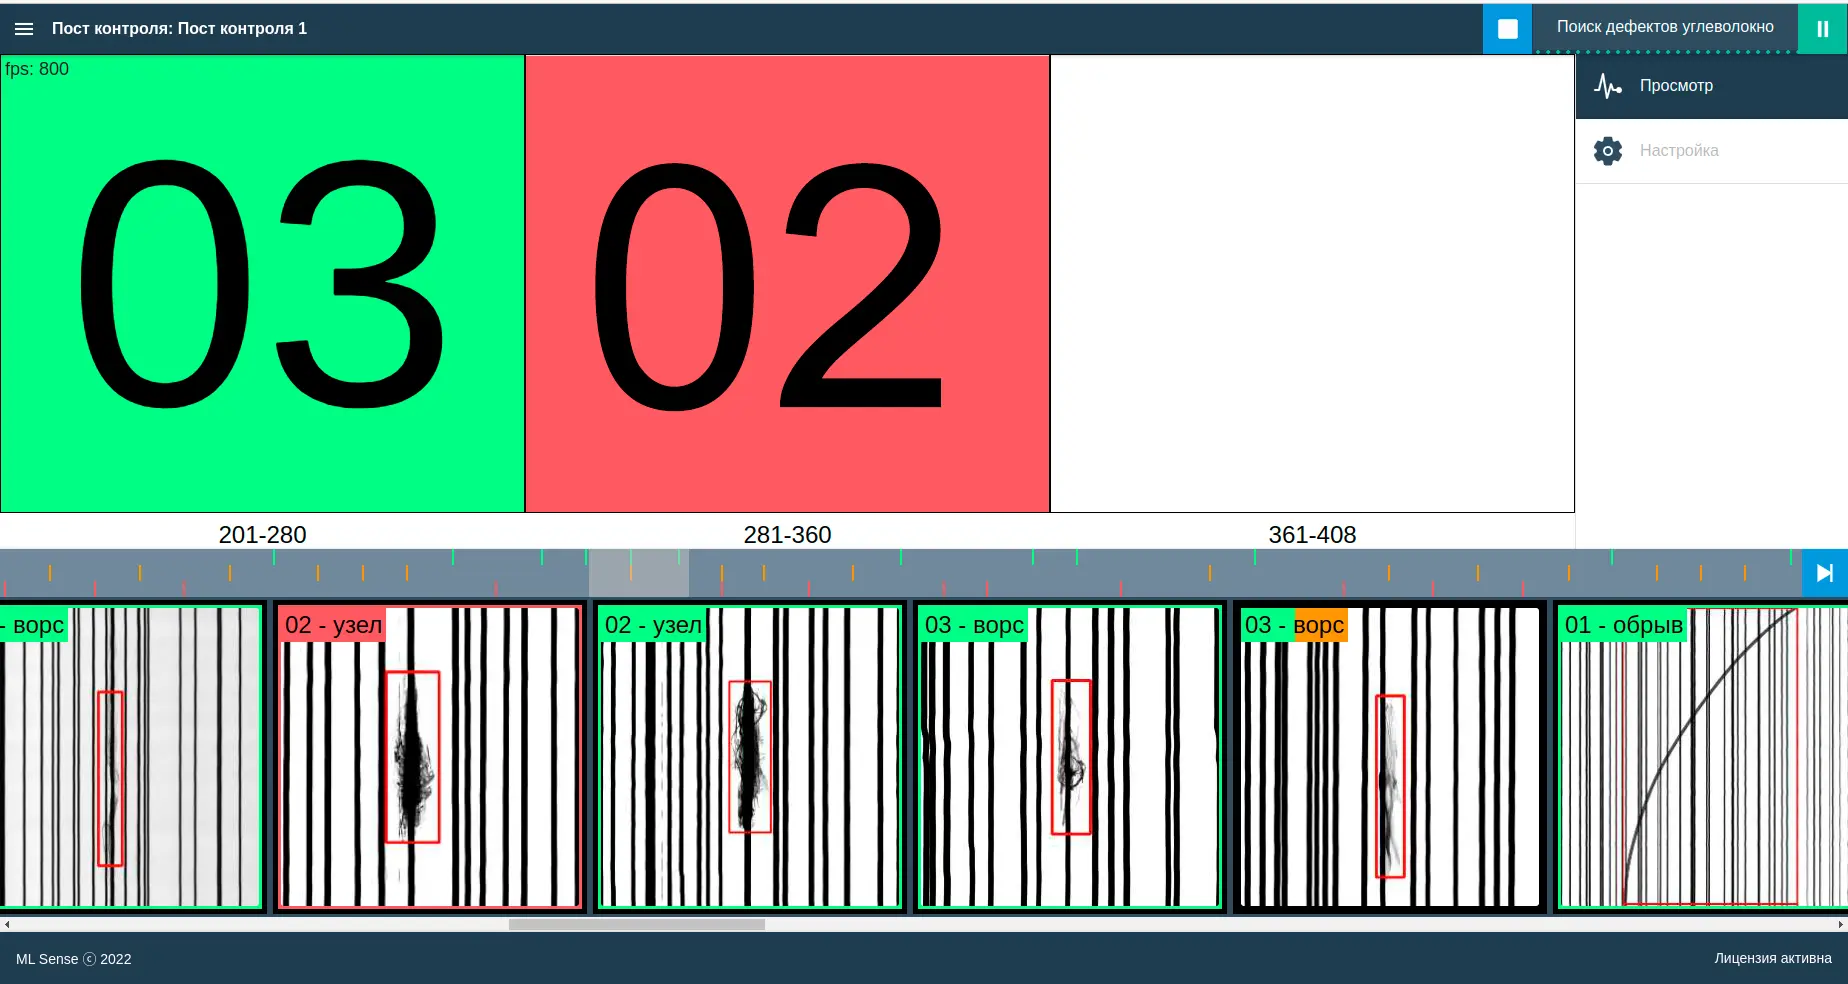Click the Просмотр waveform icon

tap(1608, 86)
